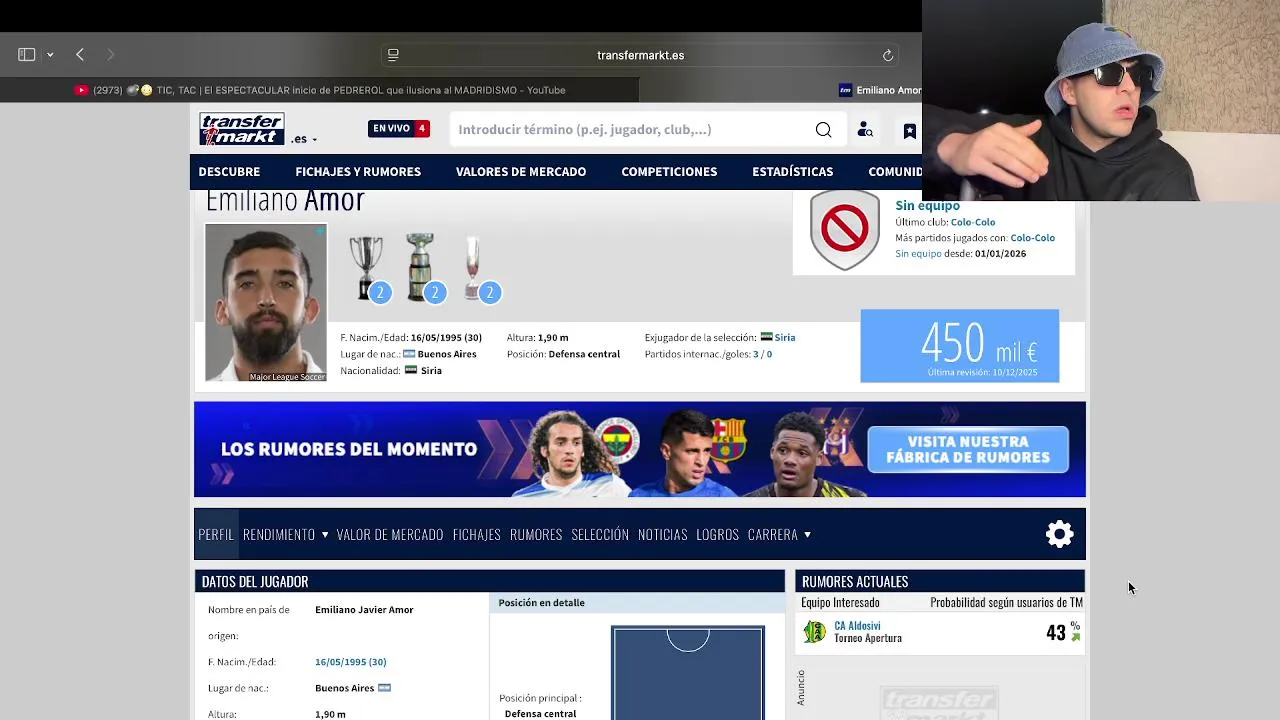Open Safari sidebar toggle icon
The image size is (1280, 720).
[27, 55]
